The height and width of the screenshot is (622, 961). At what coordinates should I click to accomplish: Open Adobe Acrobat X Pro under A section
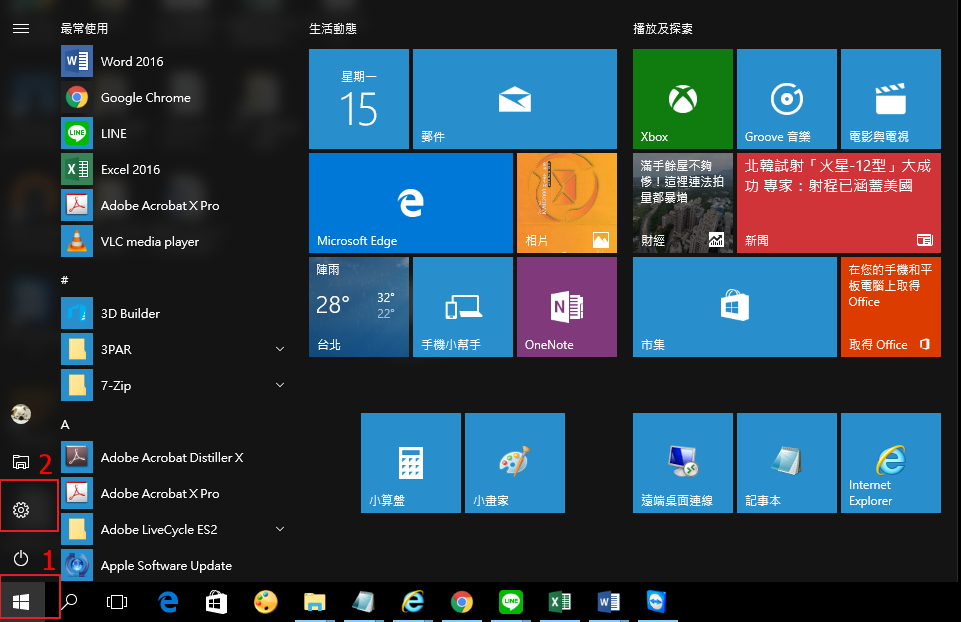(173, 493)
